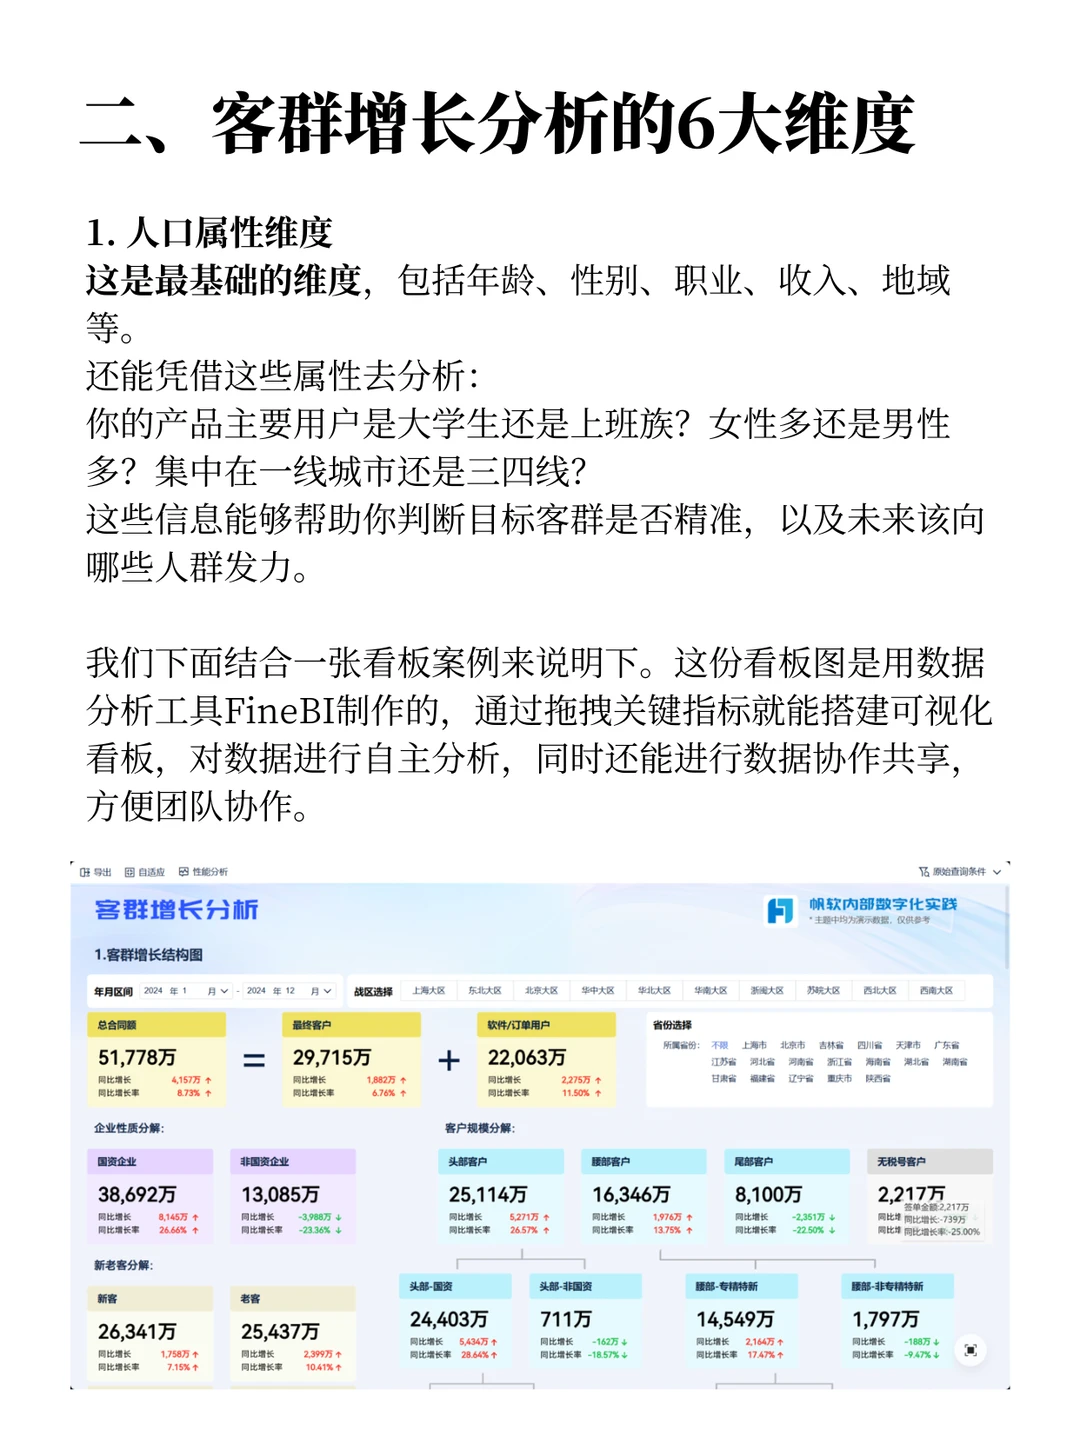Select the 西南大区 region tab
Image resolution: width=1080 pixels, height=1443 pixels.
(x=936, y=991)
